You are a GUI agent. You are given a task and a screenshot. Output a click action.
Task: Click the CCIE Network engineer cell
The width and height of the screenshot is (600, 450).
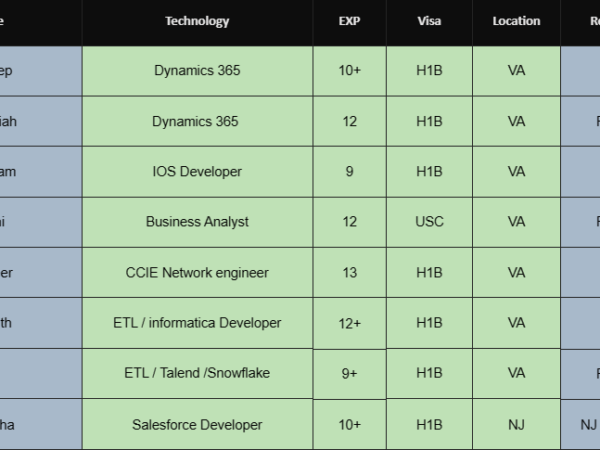[x=197, y=272]
